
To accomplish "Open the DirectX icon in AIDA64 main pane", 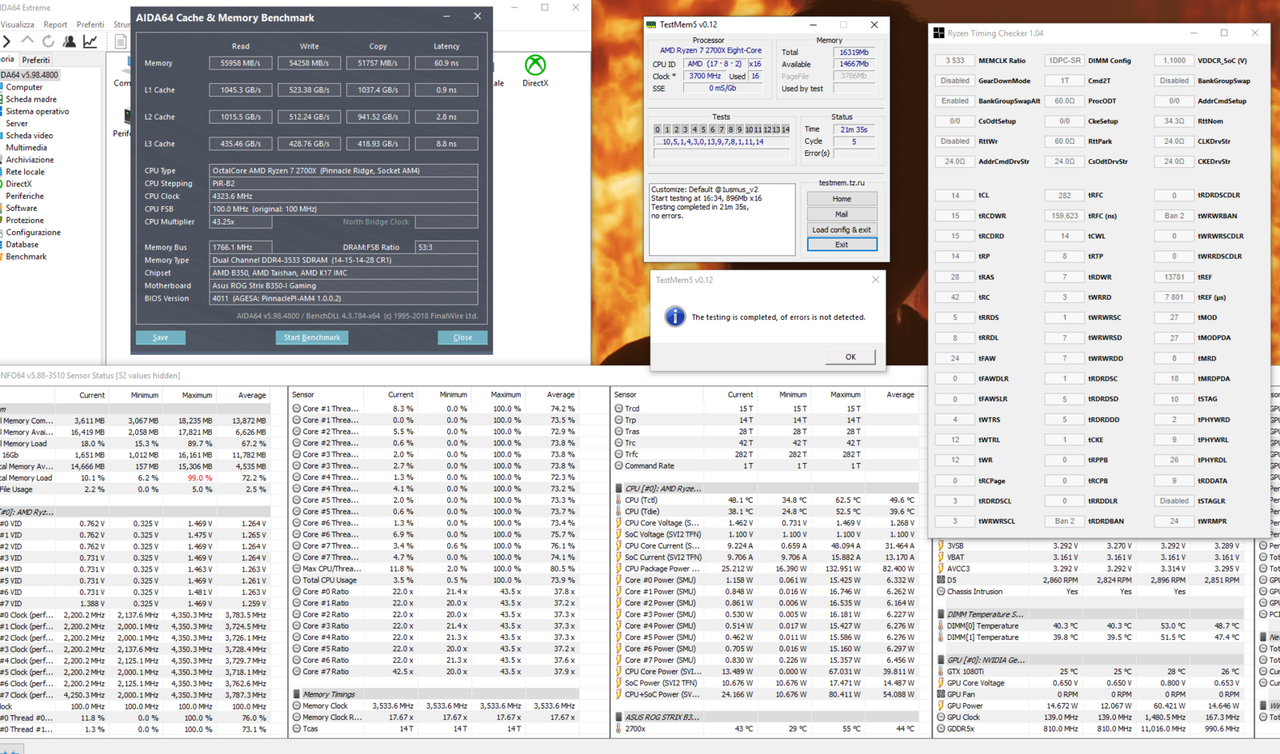I will pyautogui.click(x=535, y=70).
